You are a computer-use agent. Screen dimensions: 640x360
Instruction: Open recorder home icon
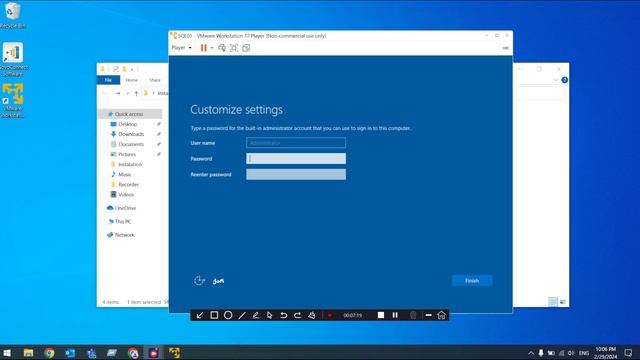click(x=442, y=315)
